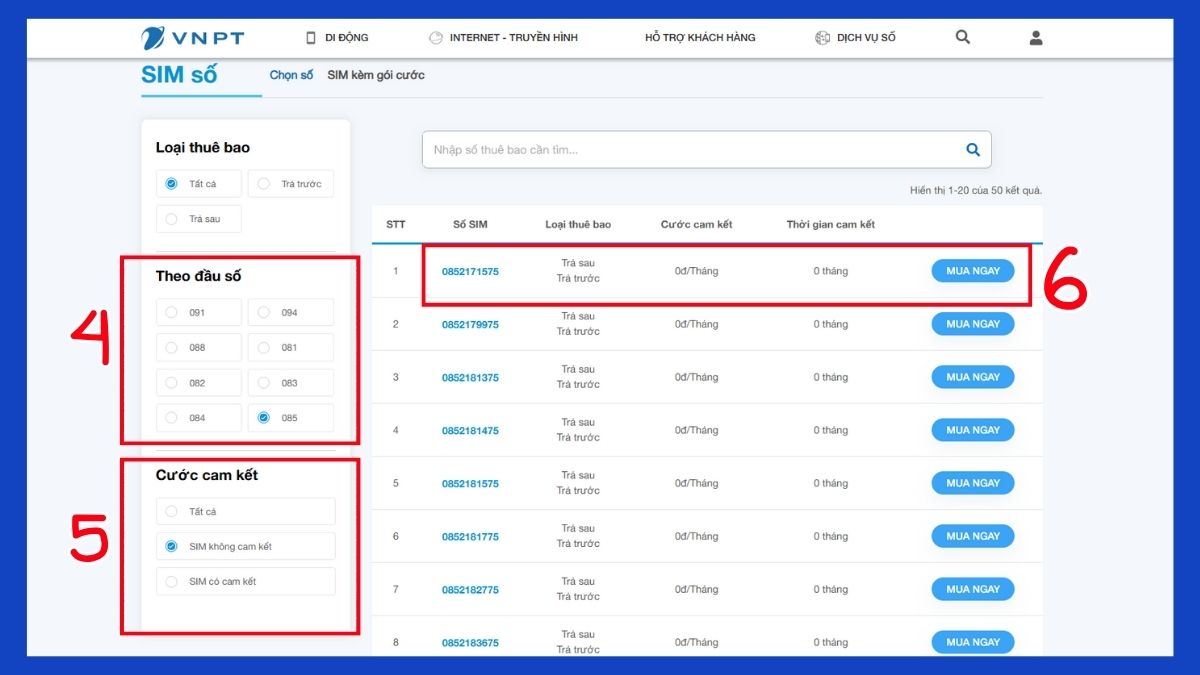Choose the 091 number prefix
The width and height of the screenshot is (1200, 675).
(198, 313)
